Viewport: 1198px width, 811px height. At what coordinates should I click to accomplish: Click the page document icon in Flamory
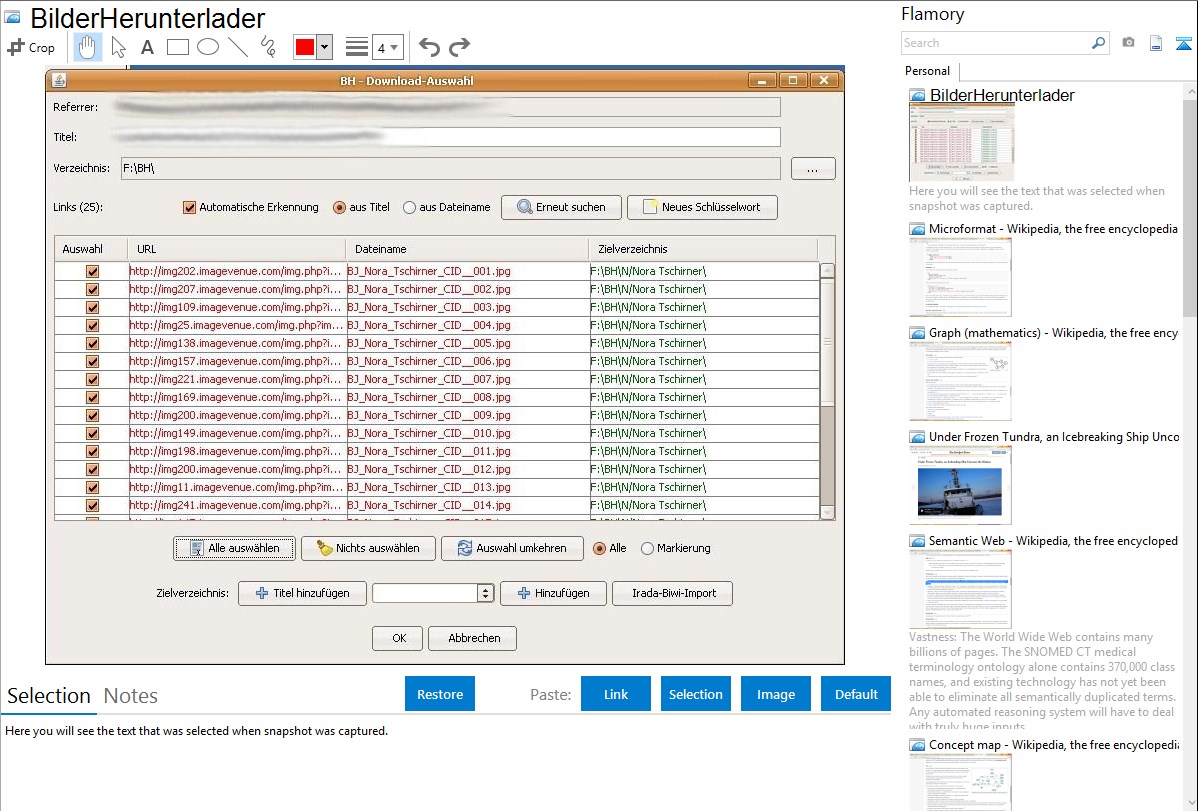(1156, 43)
